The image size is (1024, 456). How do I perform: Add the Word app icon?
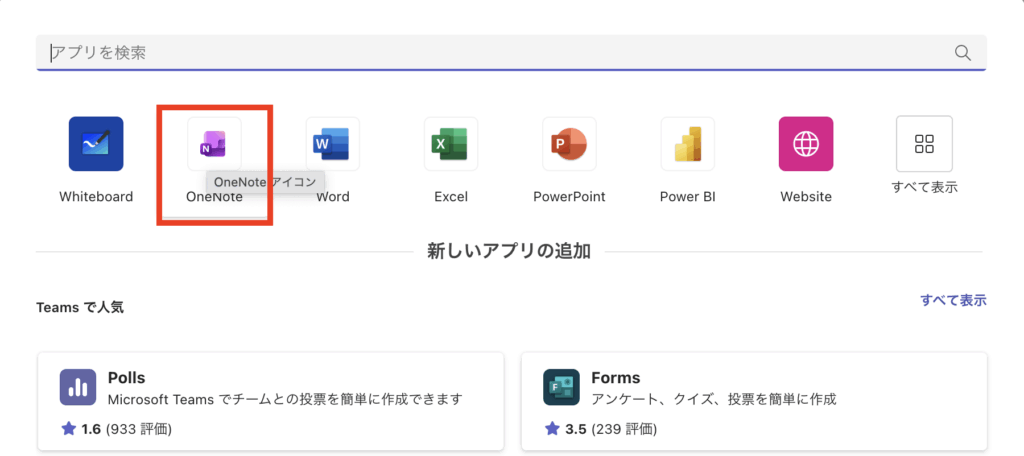point(332,144)
